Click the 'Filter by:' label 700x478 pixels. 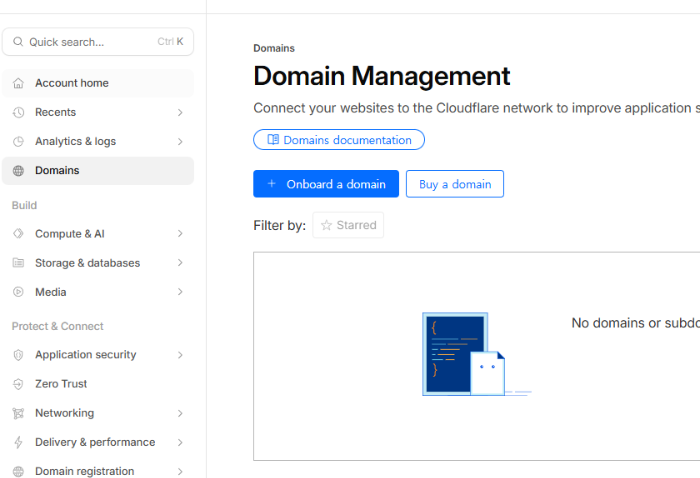coord(279,225)
